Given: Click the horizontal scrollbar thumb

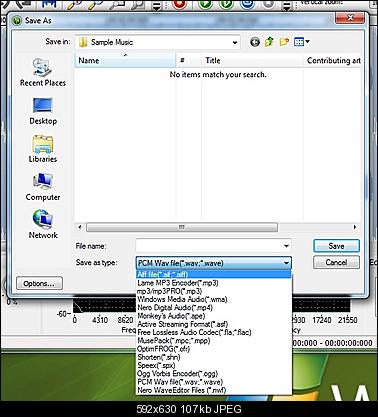Looking at the screenshot, I should point(182,227).
